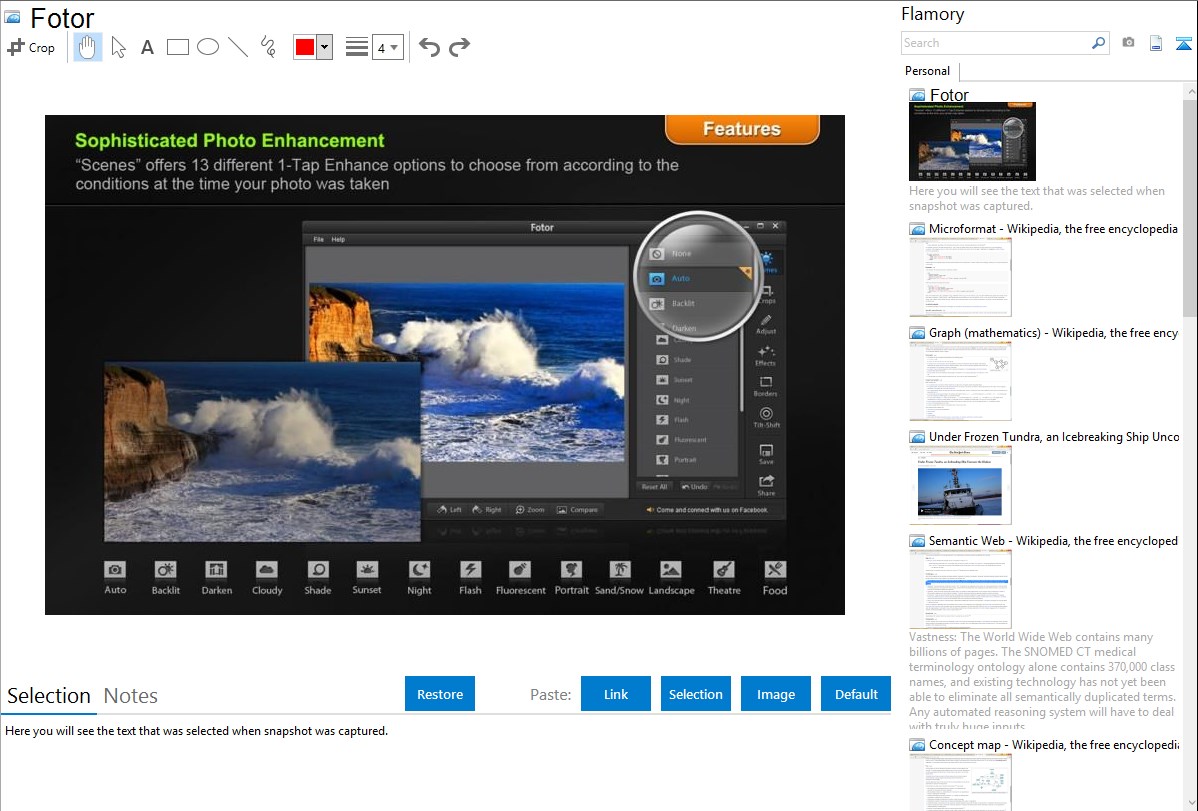Expand the line thickness dropdown
The width and height of the screenshot is (1198, 811).
[387, 47]
